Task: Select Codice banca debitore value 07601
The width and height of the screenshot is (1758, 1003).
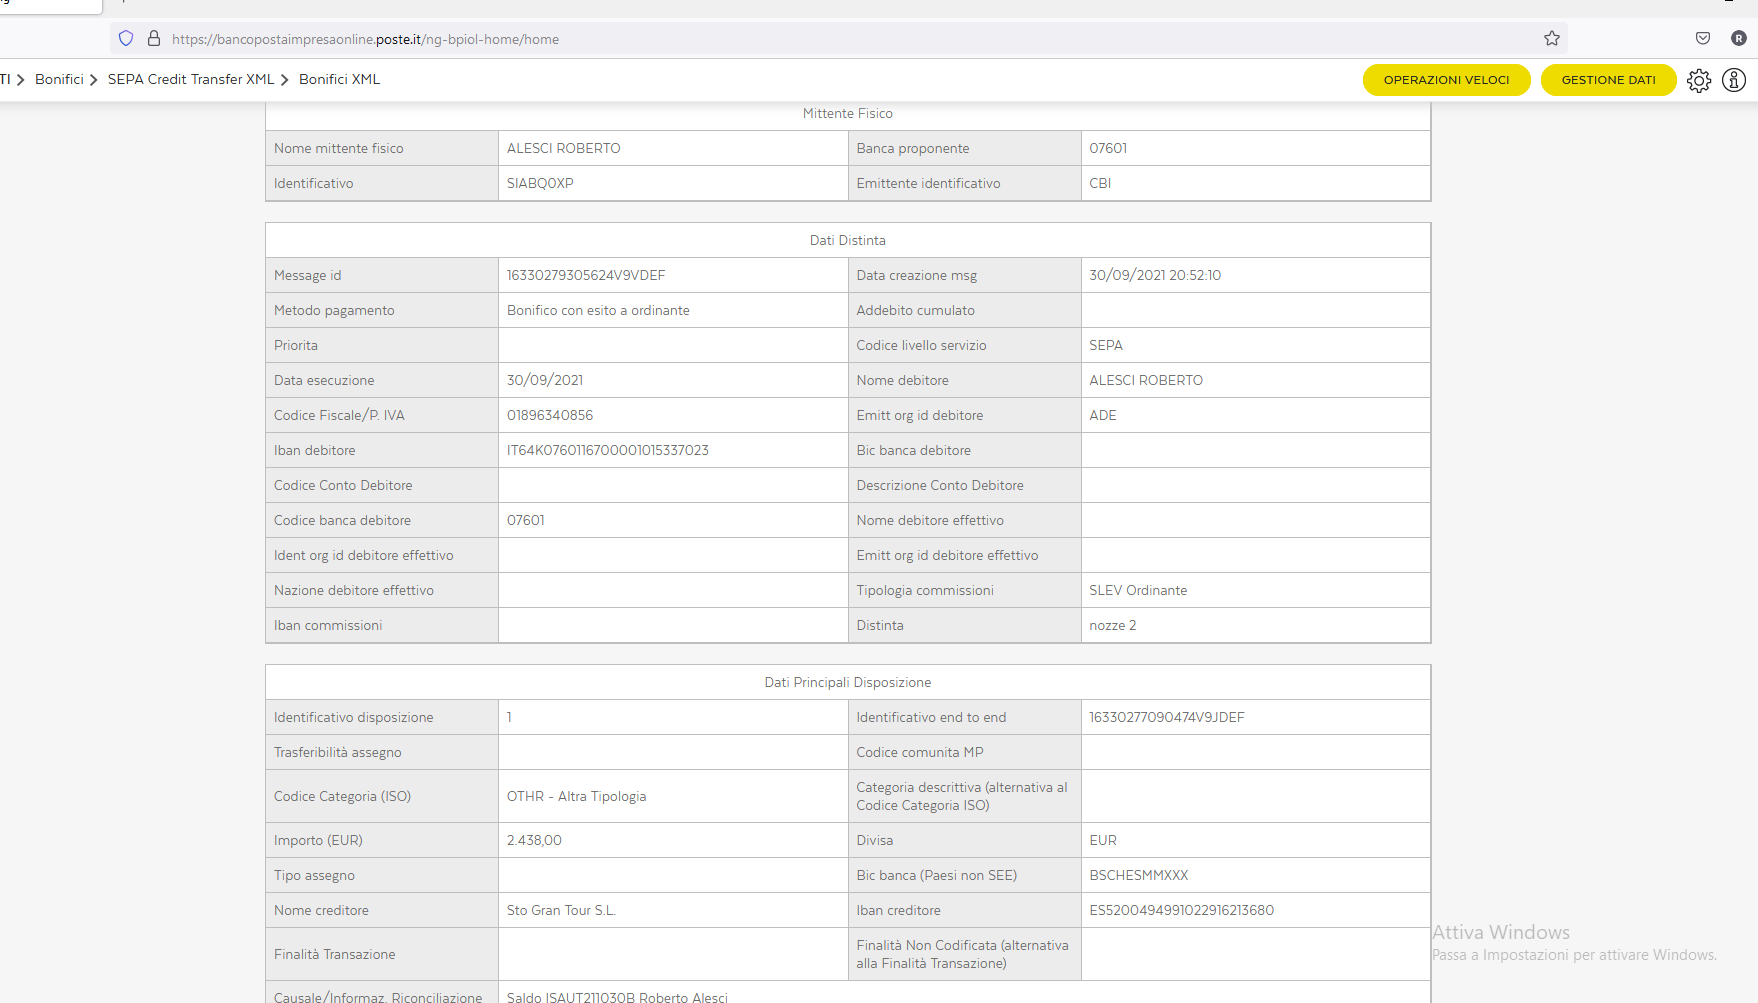Action: pos(526,521)
